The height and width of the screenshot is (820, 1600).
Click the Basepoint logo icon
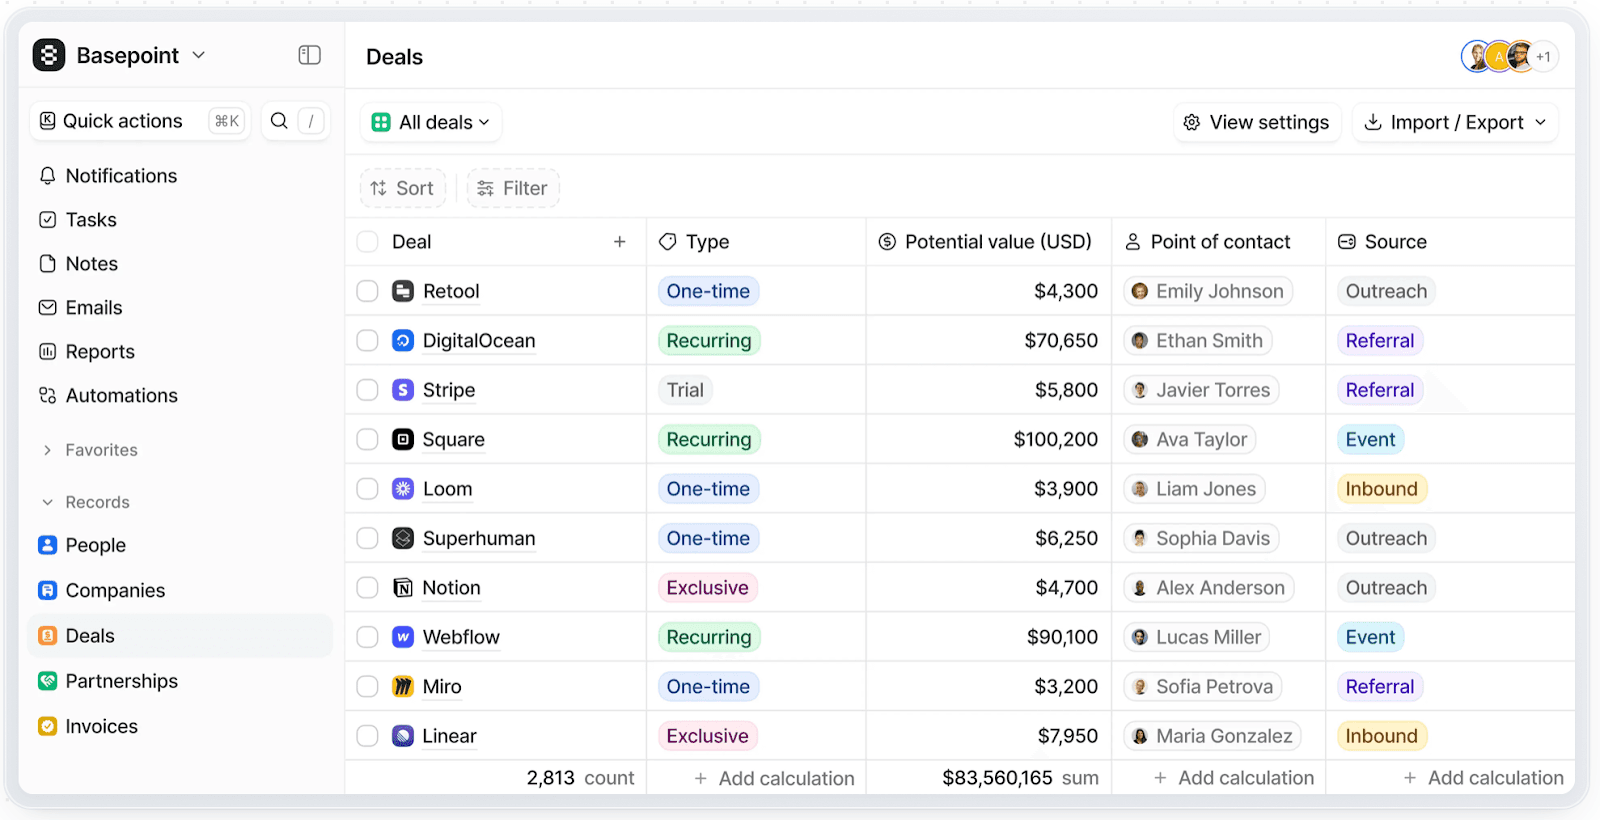point(49,55)
